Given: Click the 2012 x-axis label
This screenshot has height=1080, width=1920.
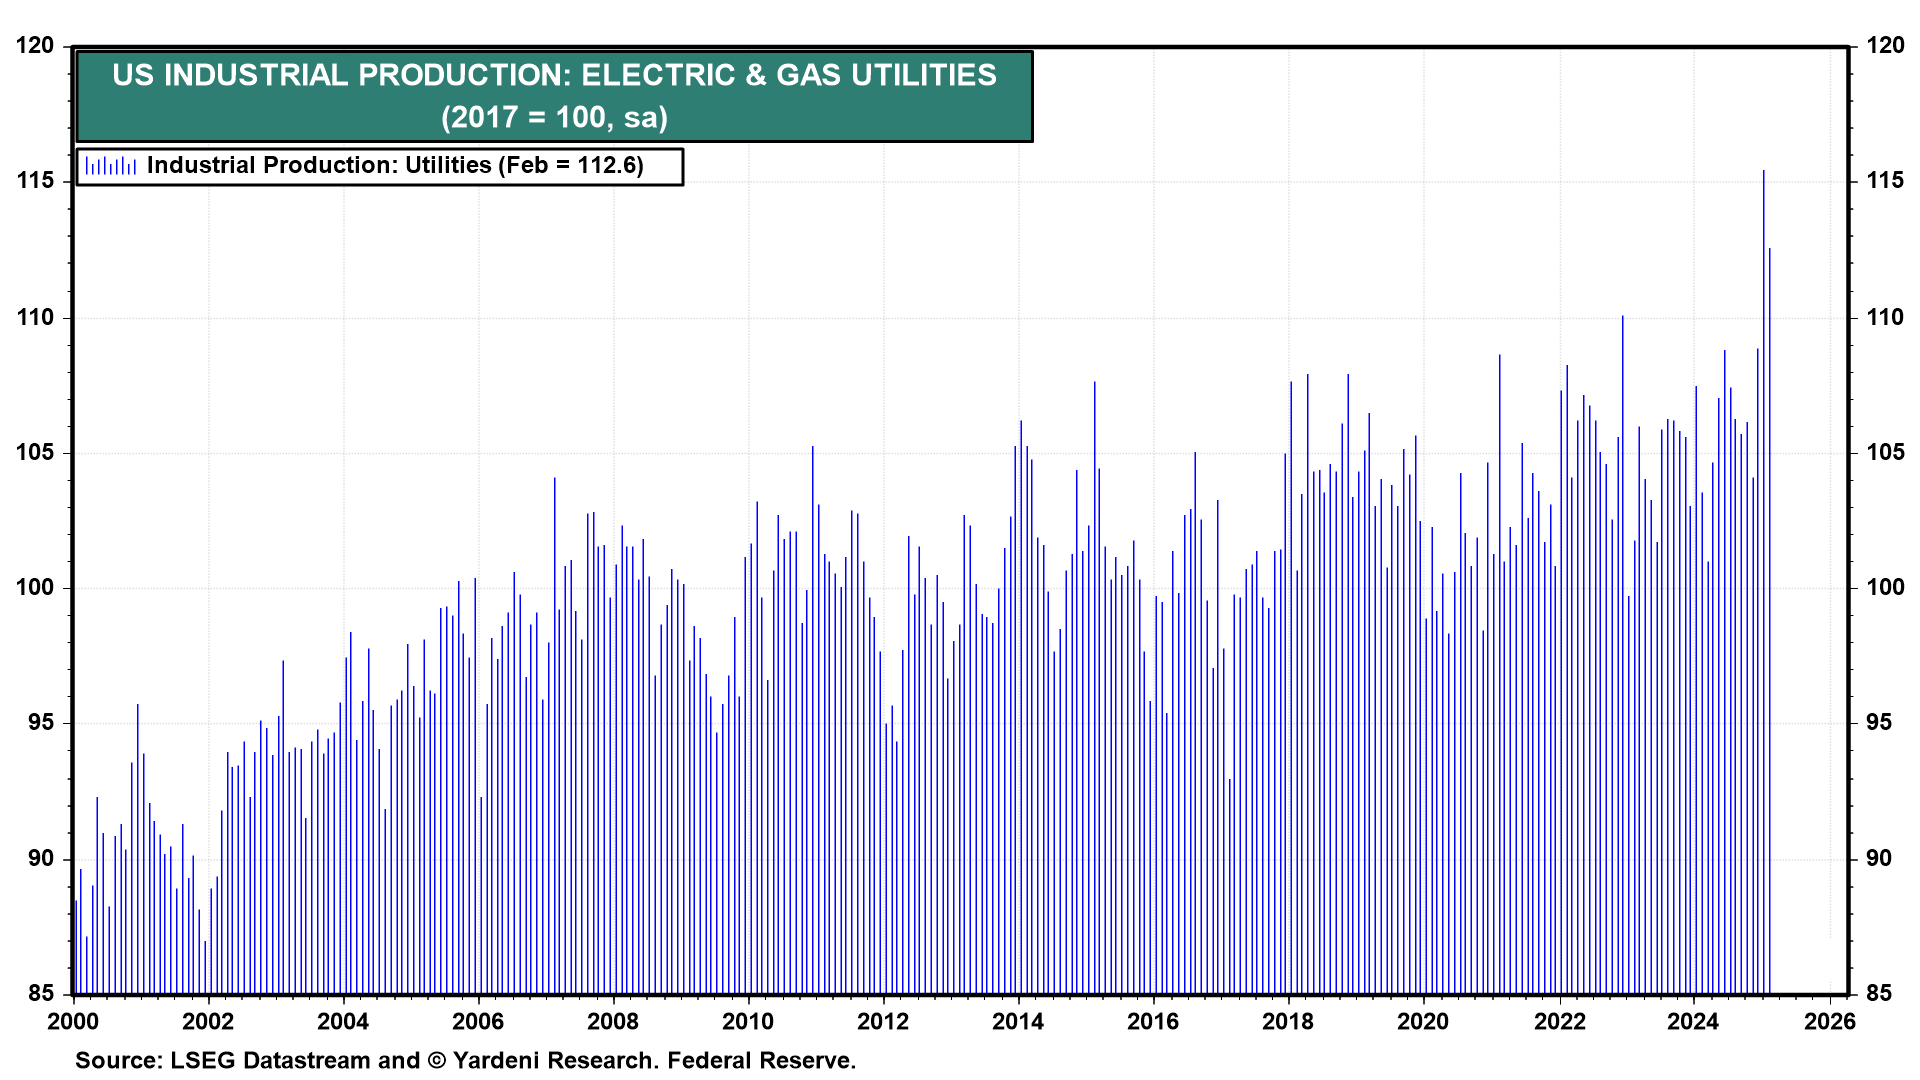Looking at the screenshot, I should [x=883, y=1021].
